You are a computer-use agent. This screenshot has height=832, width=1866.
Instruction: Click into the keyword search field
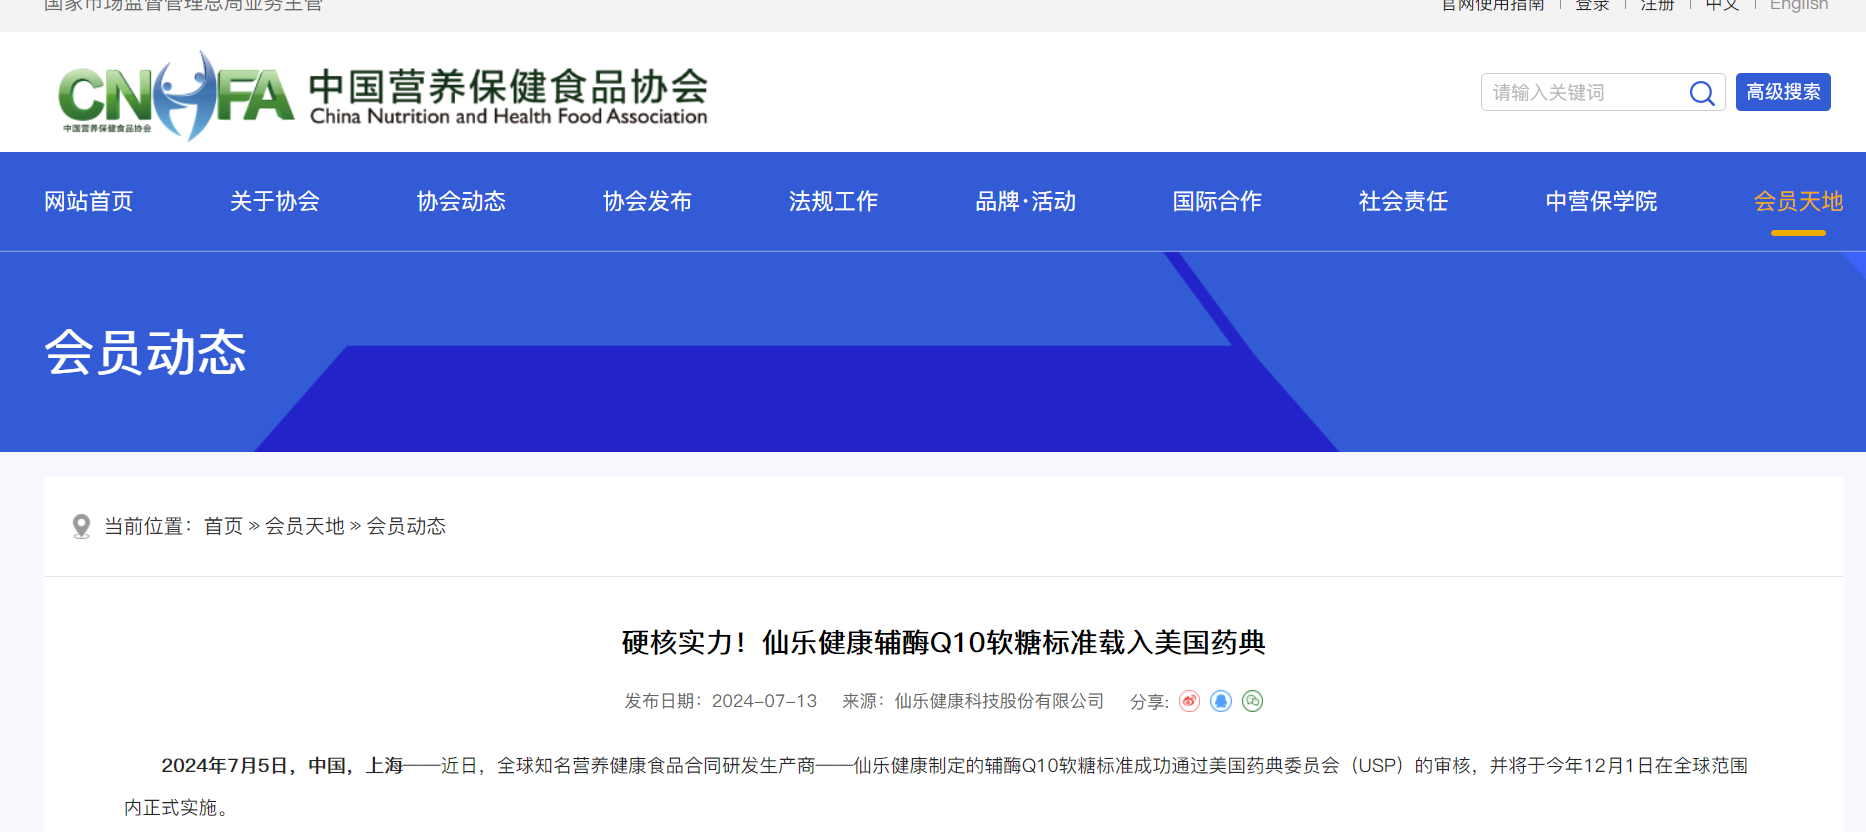pos(1580,93)
